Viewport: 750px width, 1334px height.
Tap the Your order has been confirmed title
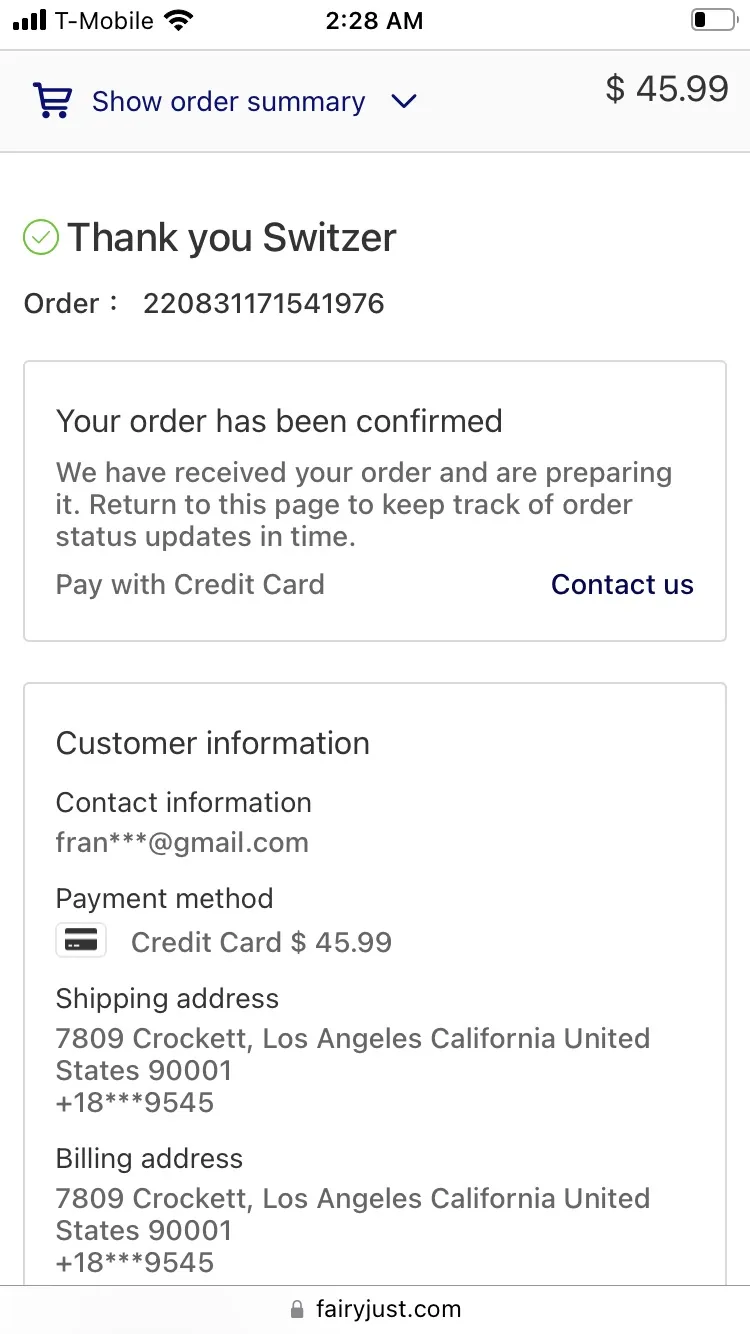point(279,421)
